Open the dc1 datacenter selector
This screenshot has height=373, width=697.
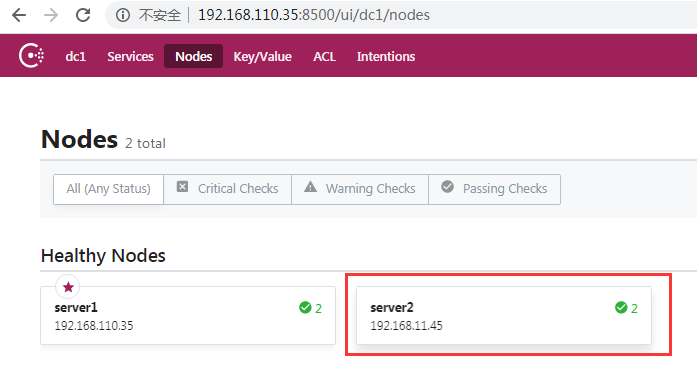tap(76, 56)
